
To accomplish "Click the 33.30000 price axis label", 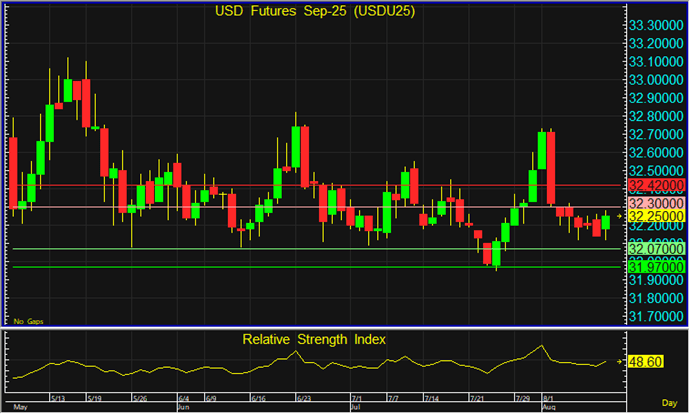I will (656, 25).
